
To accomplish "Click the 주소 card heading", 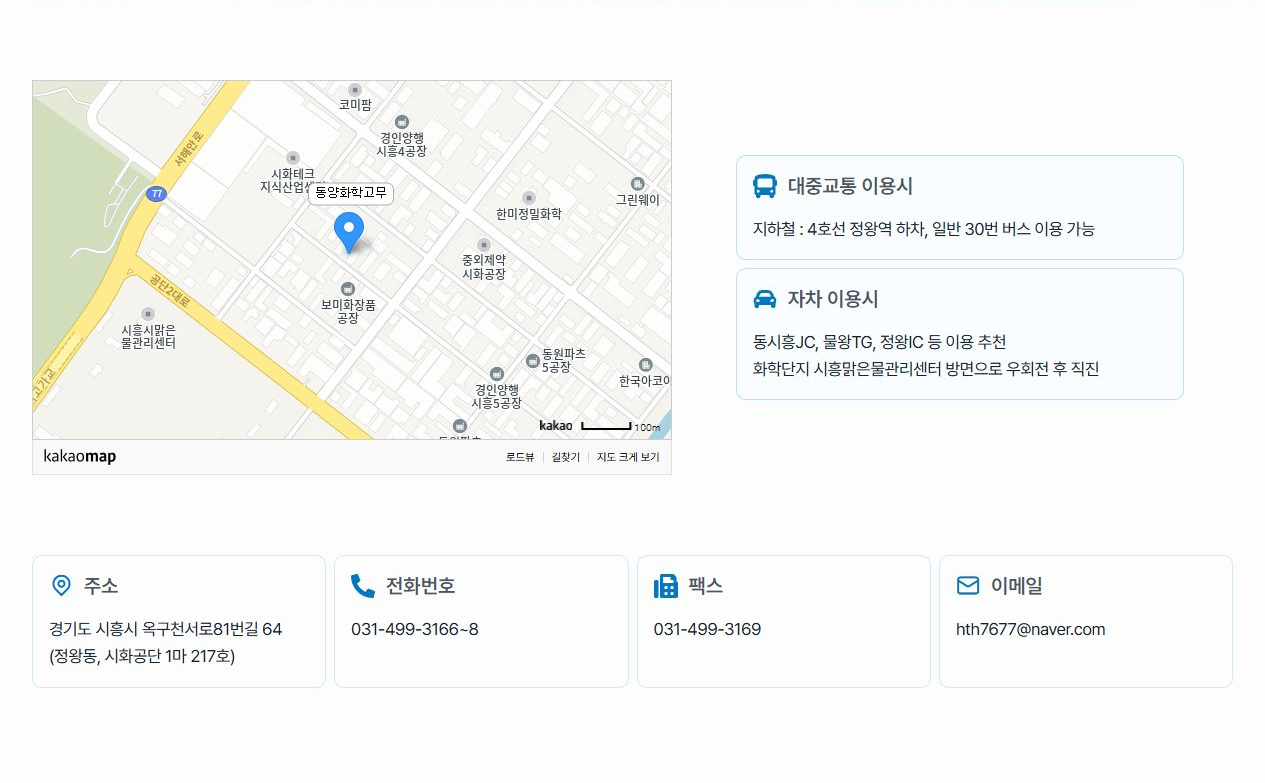I will [101, 586].
